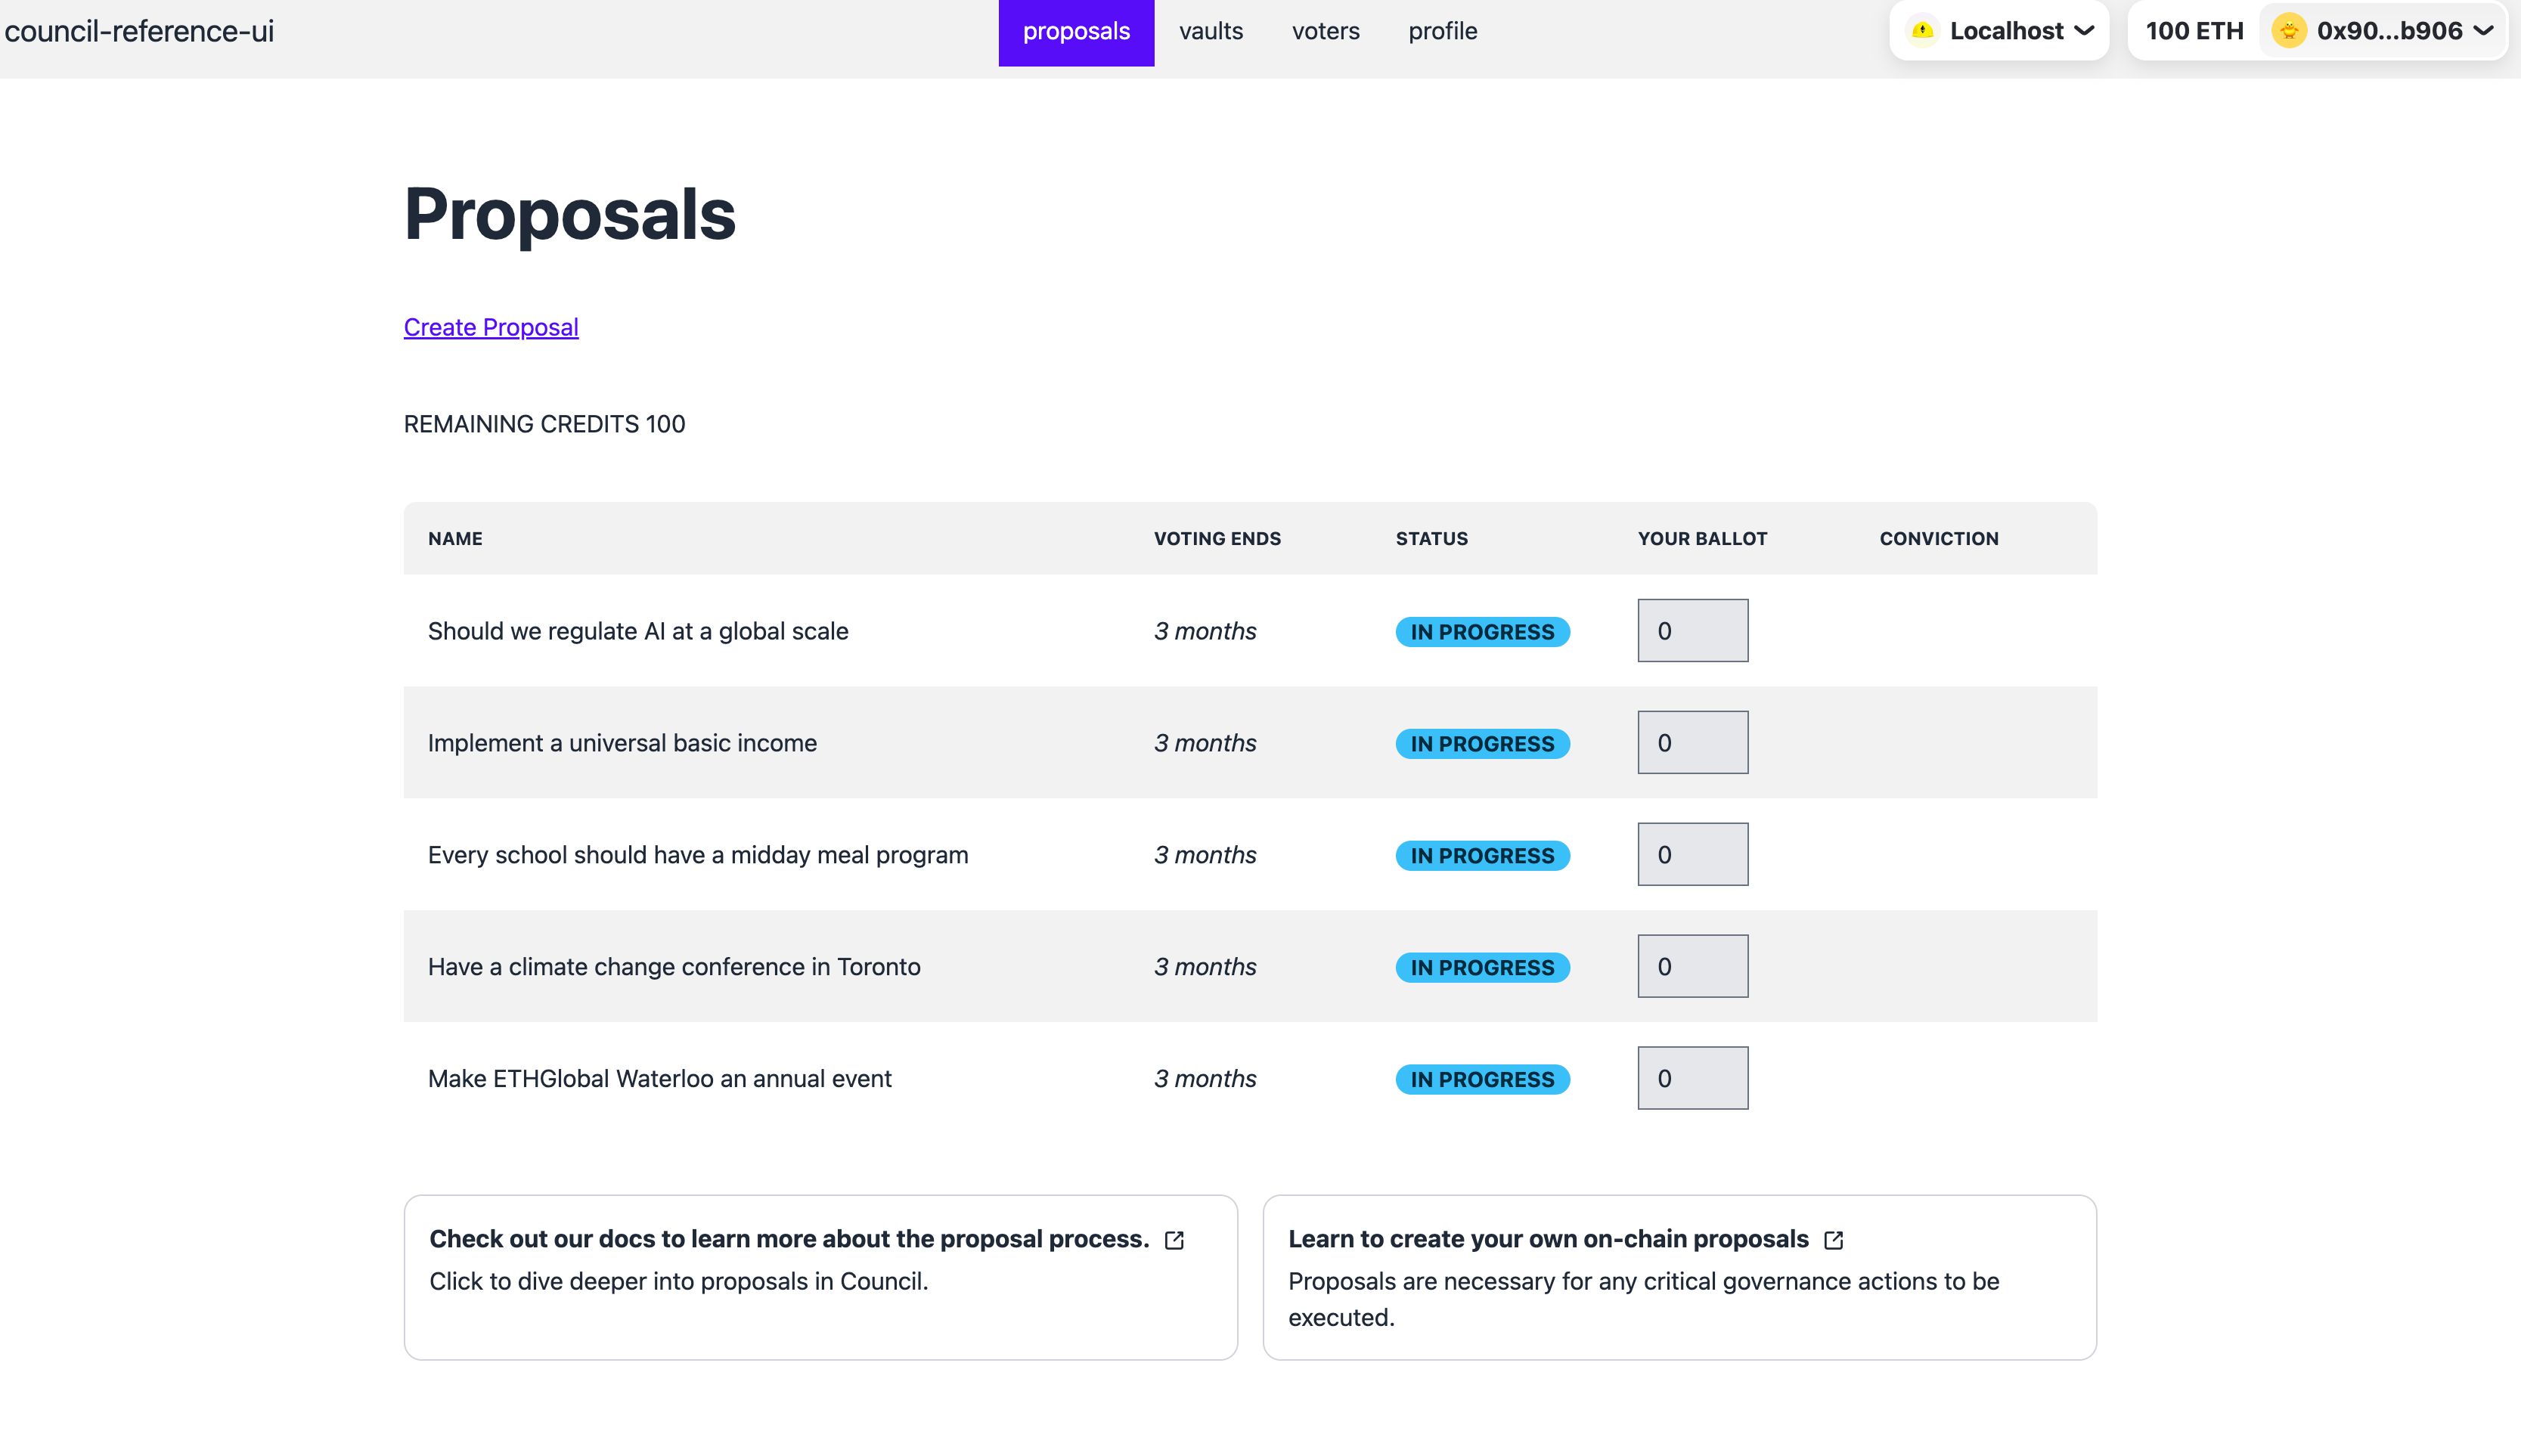The image size is (2521, 1456).
Task: Open the proposals tab
Action: [1076, 32]
